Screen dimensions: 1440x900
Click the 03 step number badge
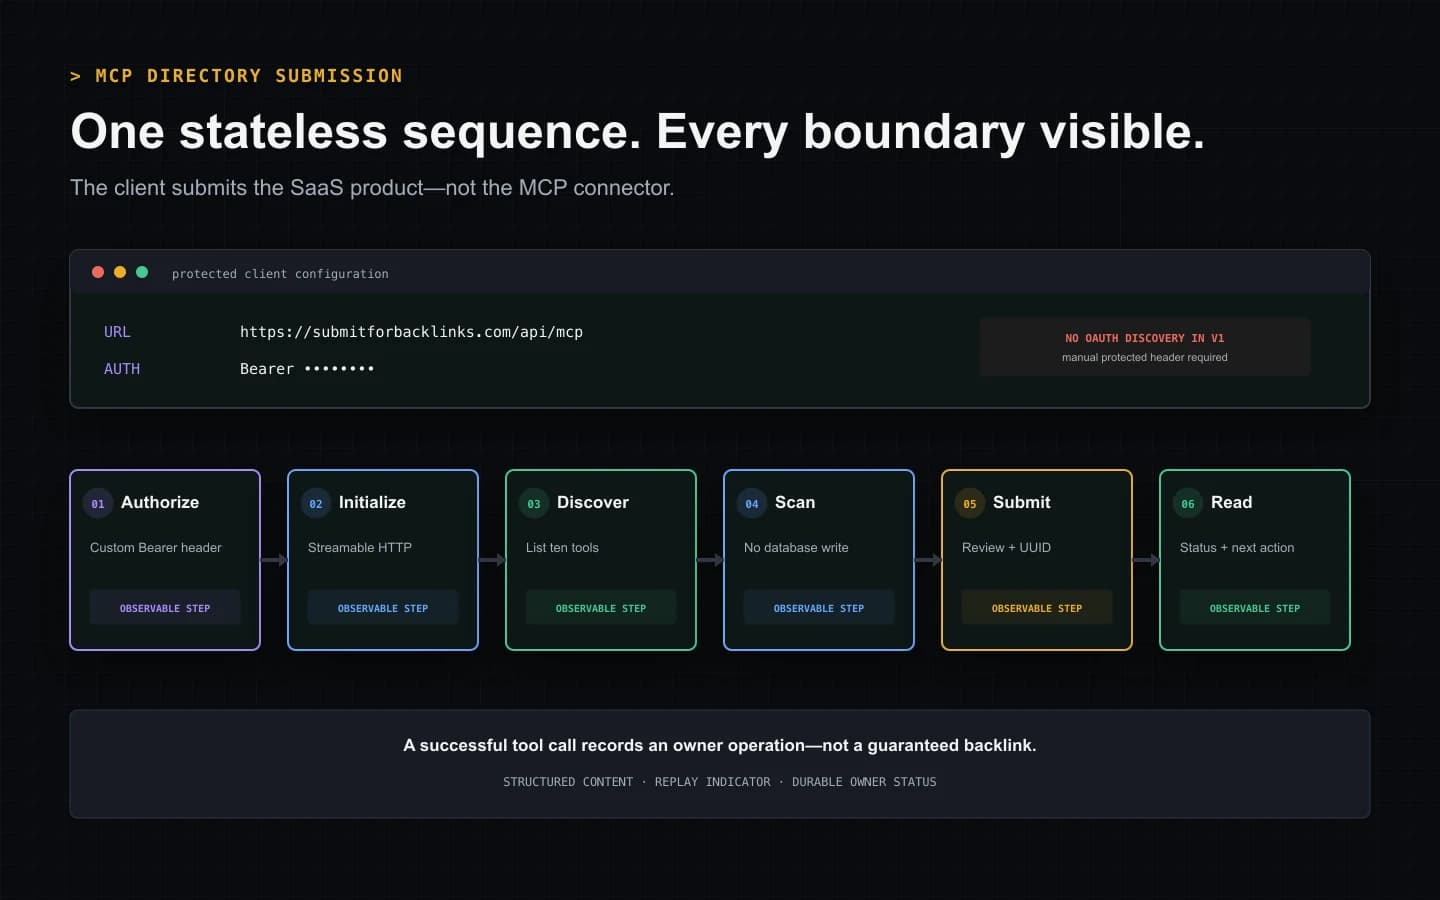point(534,503)
